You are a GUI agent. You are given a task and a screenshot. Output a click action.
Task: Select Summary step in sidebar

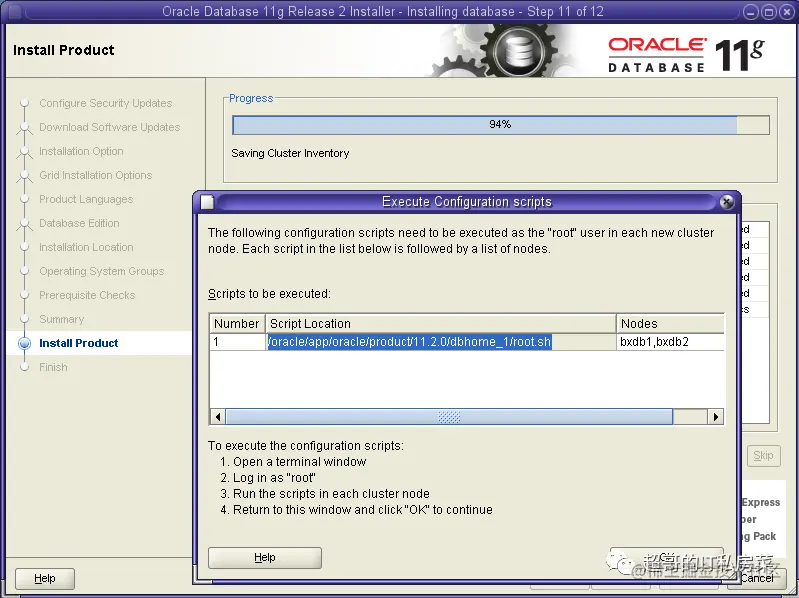click(61, 319)
